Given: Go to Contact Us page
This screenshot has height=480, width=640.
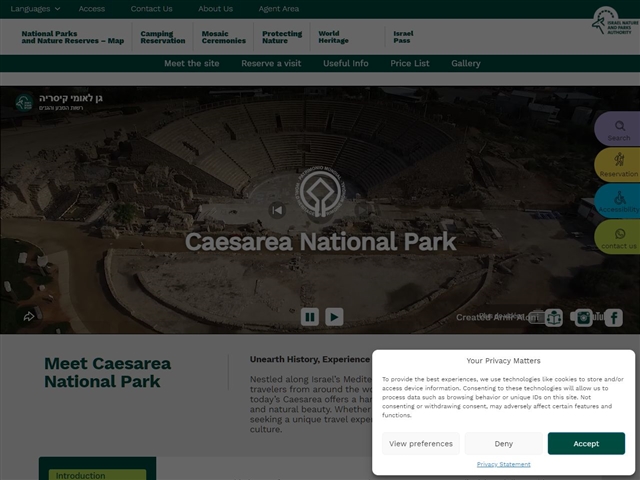Looking at the screenshot, I should (x=151, y=9).
